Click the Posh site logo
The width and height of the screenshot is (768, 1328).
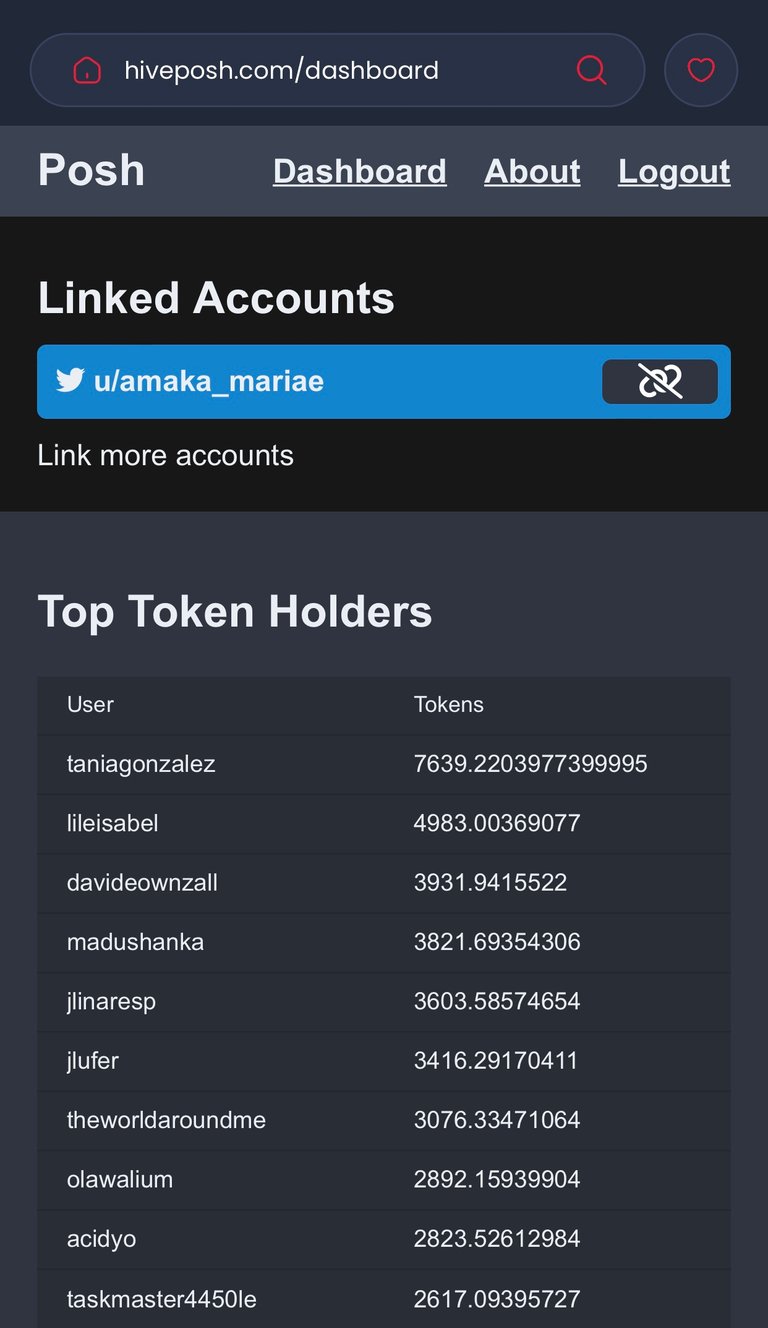pos(91,170)
